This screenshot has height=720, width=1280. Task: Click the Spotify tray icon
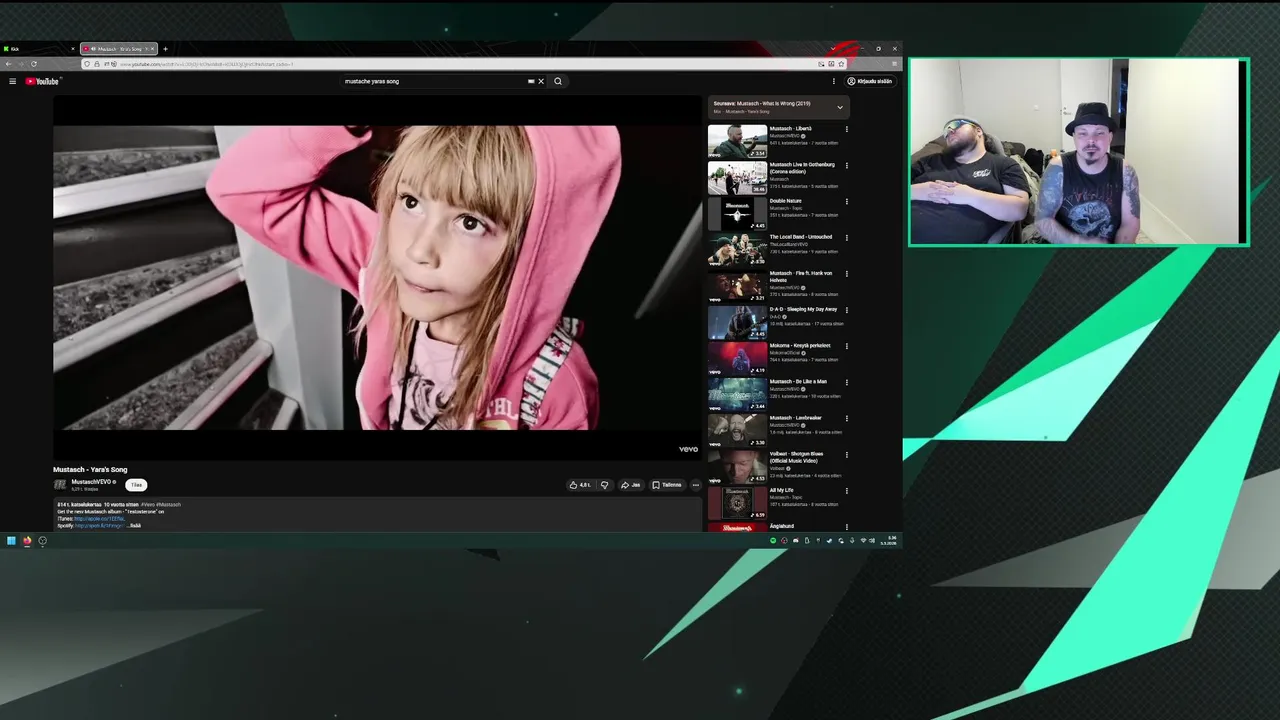[x=772, y=541]
